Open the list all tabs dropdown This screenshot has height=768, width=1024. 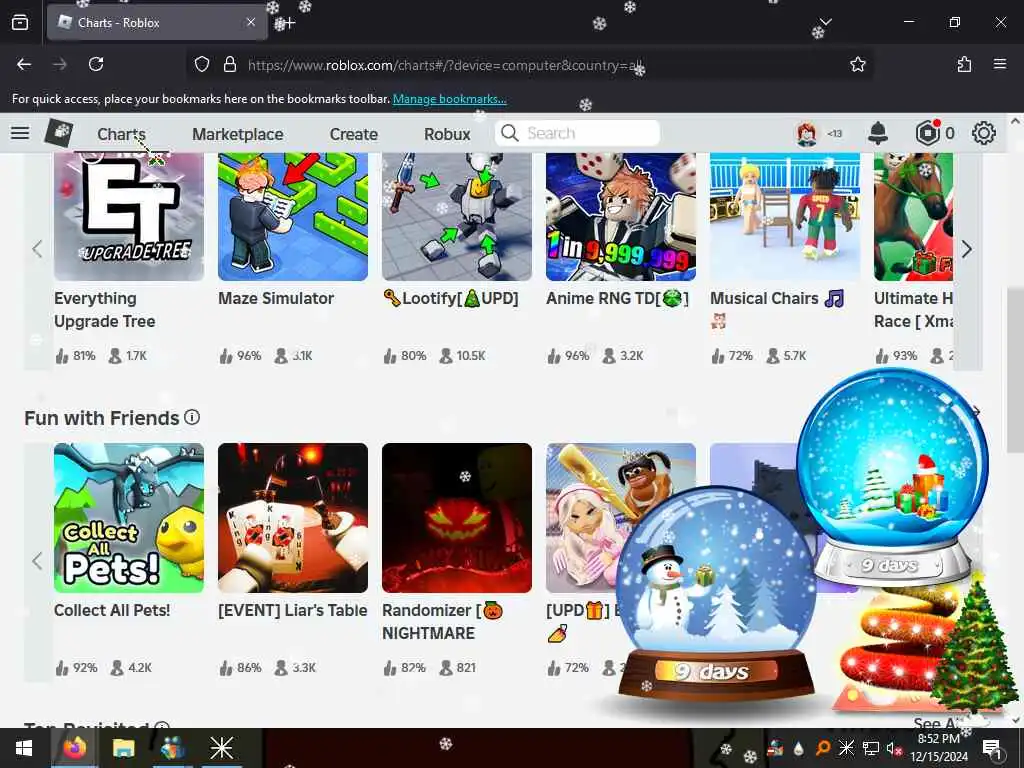(x=825, y=22)
